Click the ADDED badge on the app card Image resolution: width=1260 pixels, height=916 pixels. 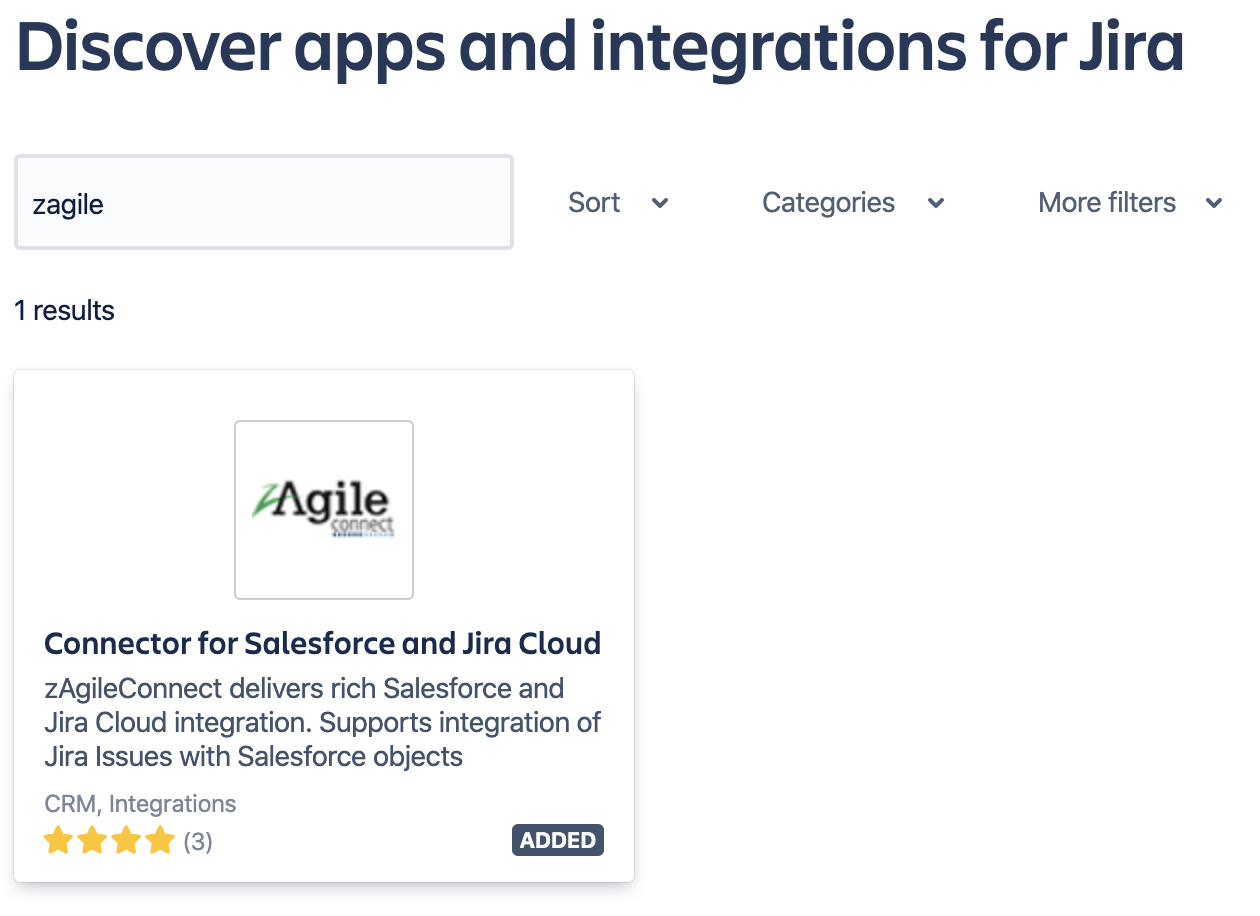click(x=558, y=840)
